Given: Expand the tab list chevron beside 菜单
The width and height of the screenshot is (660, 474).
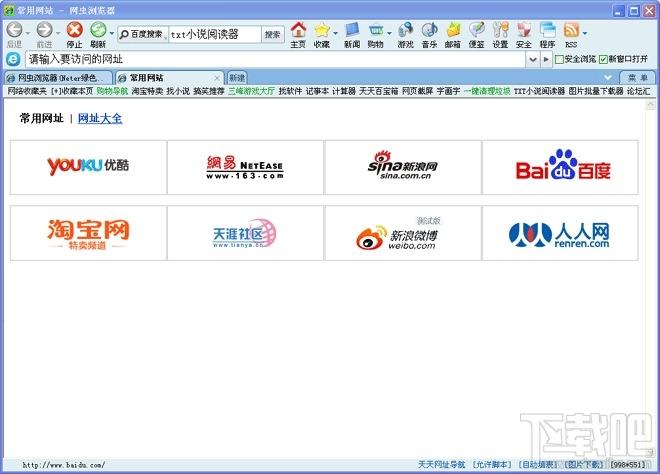Looking at the screenshot, I should [608, 77].
